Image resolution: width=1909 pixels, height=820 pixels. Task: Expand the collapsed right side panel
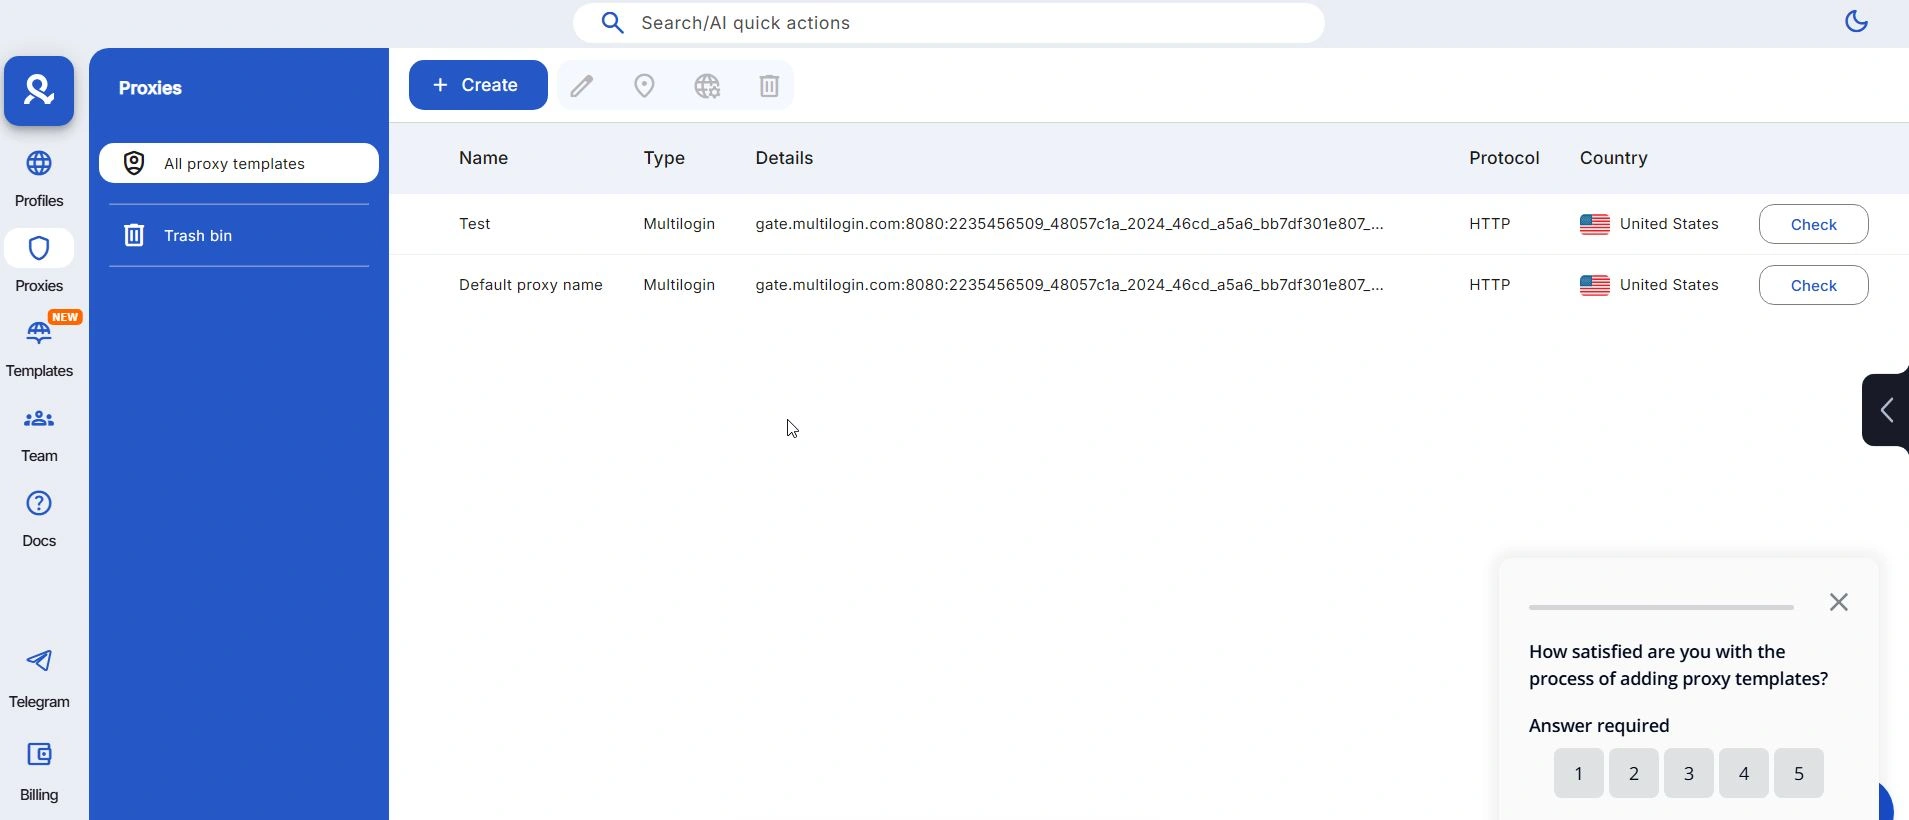pyautogui.click(x=1886, y=410)
